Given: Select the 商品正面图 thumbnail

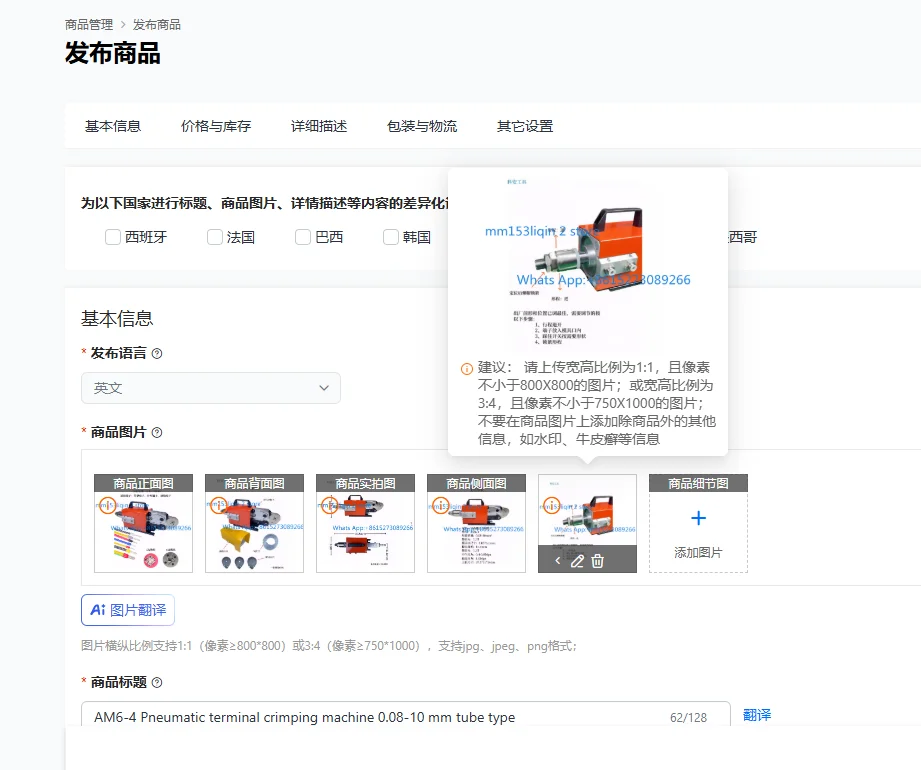Looking at the screenshot, I should click(143, 523).
